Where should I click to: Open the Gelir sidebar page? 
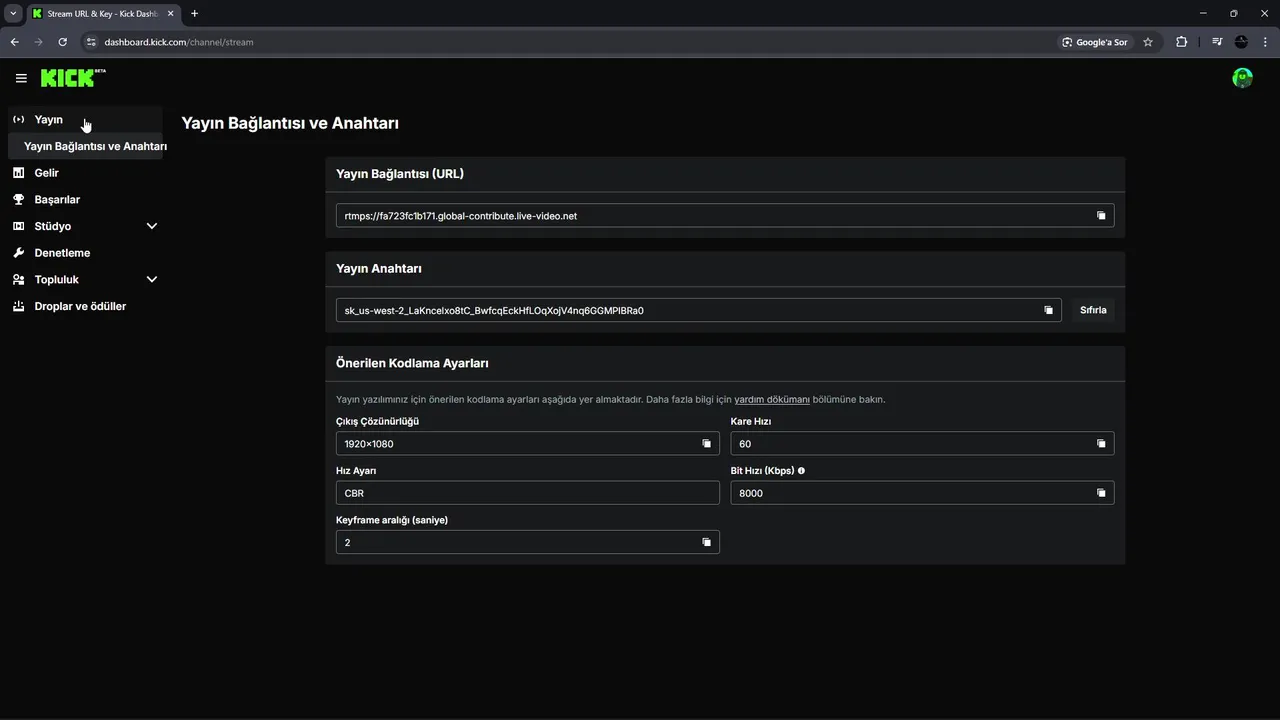point(47,173)
